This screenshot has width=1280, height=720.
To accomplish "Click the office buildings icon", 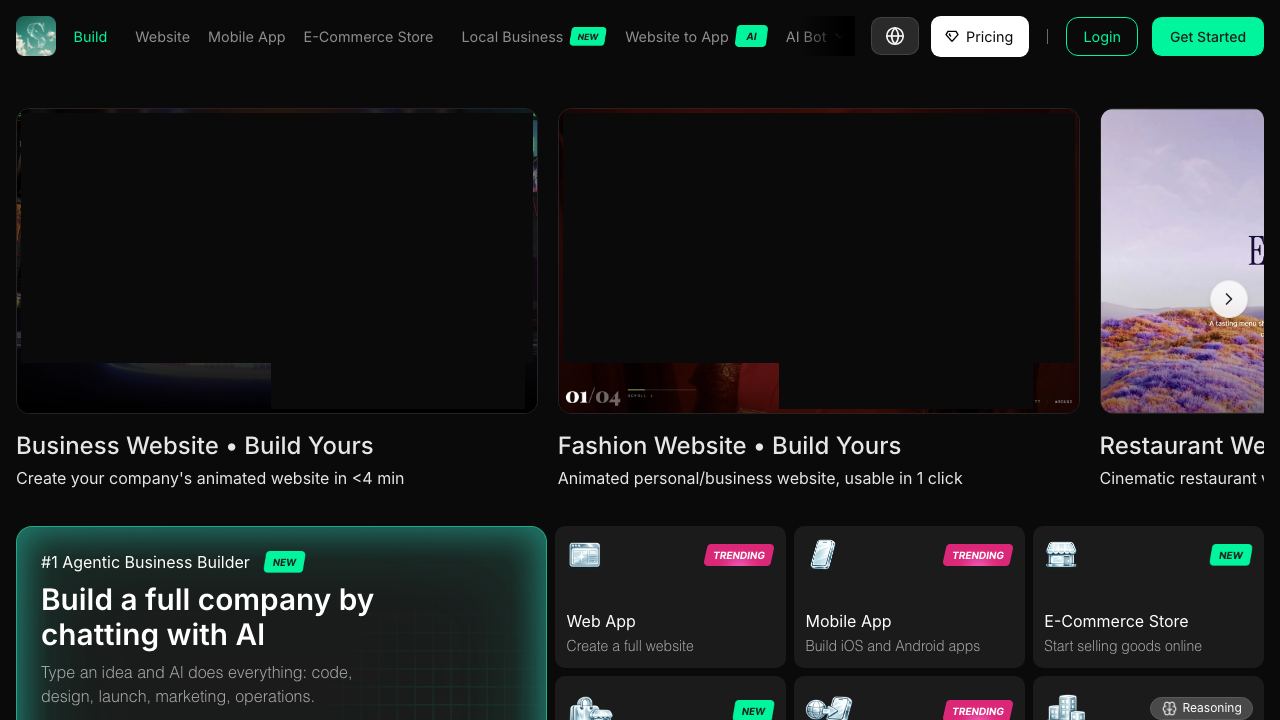I will (x=1066, y=709).
